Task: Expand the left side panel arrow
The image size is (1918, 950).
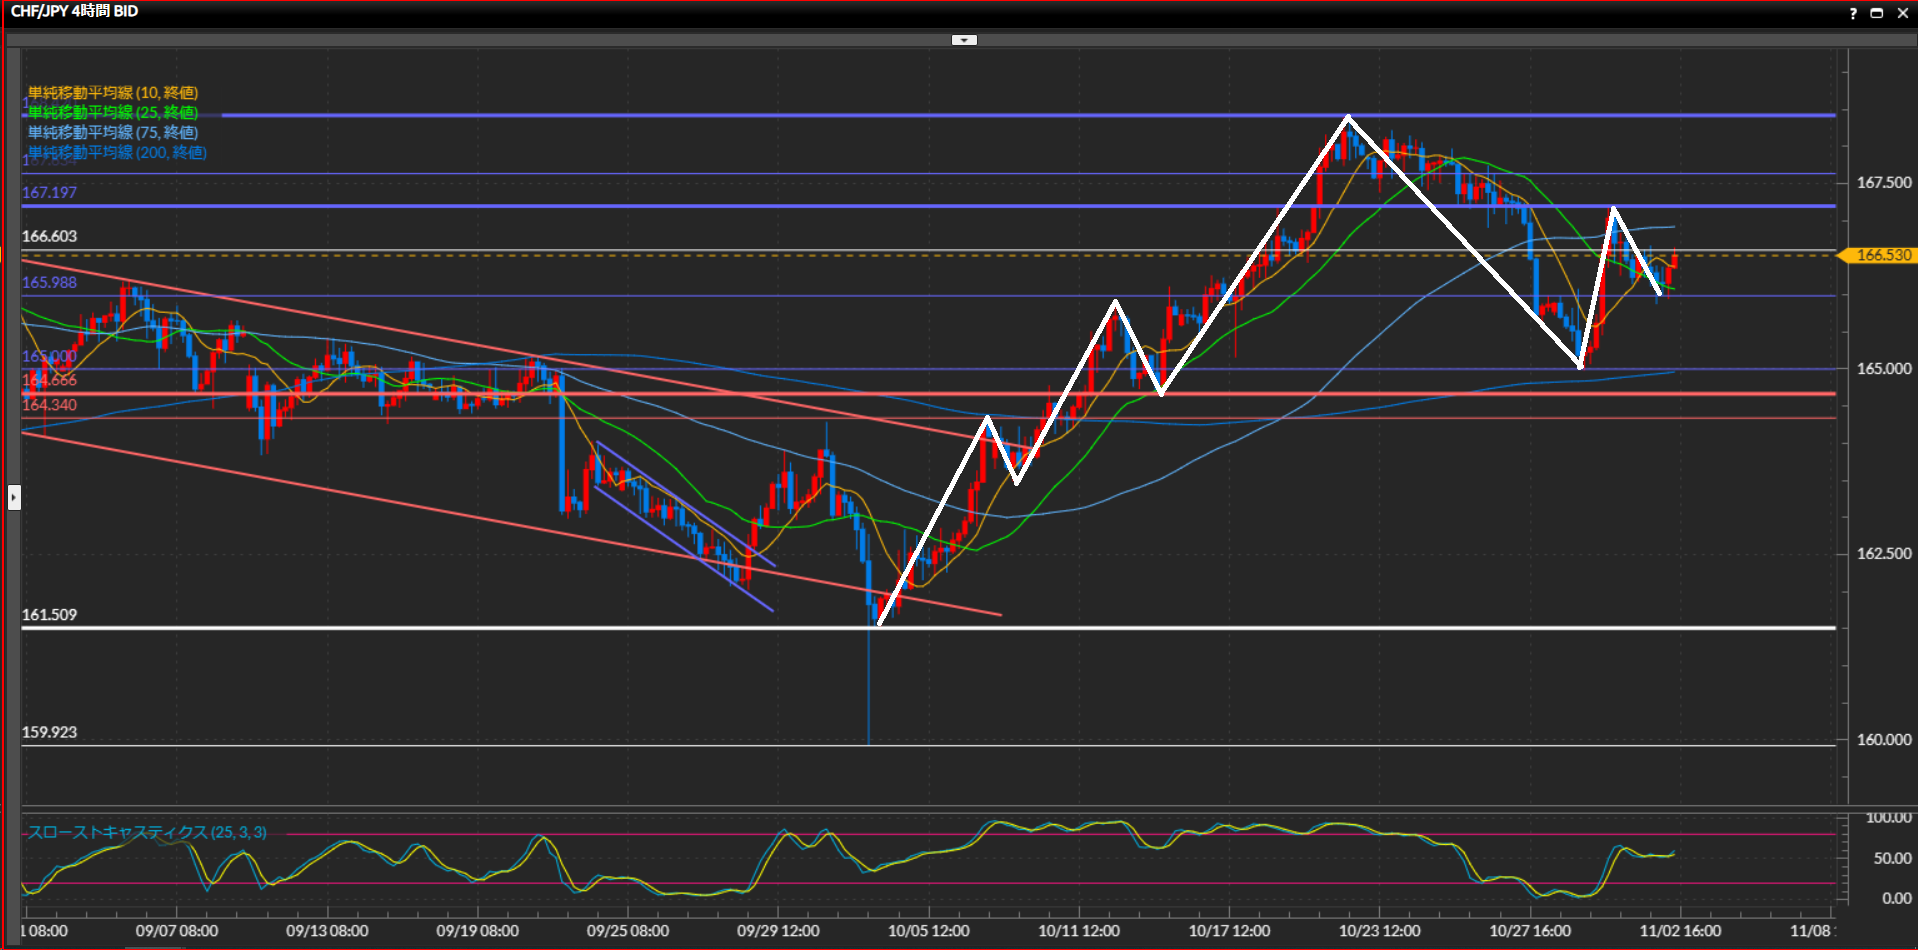Action: click(14, 497)
